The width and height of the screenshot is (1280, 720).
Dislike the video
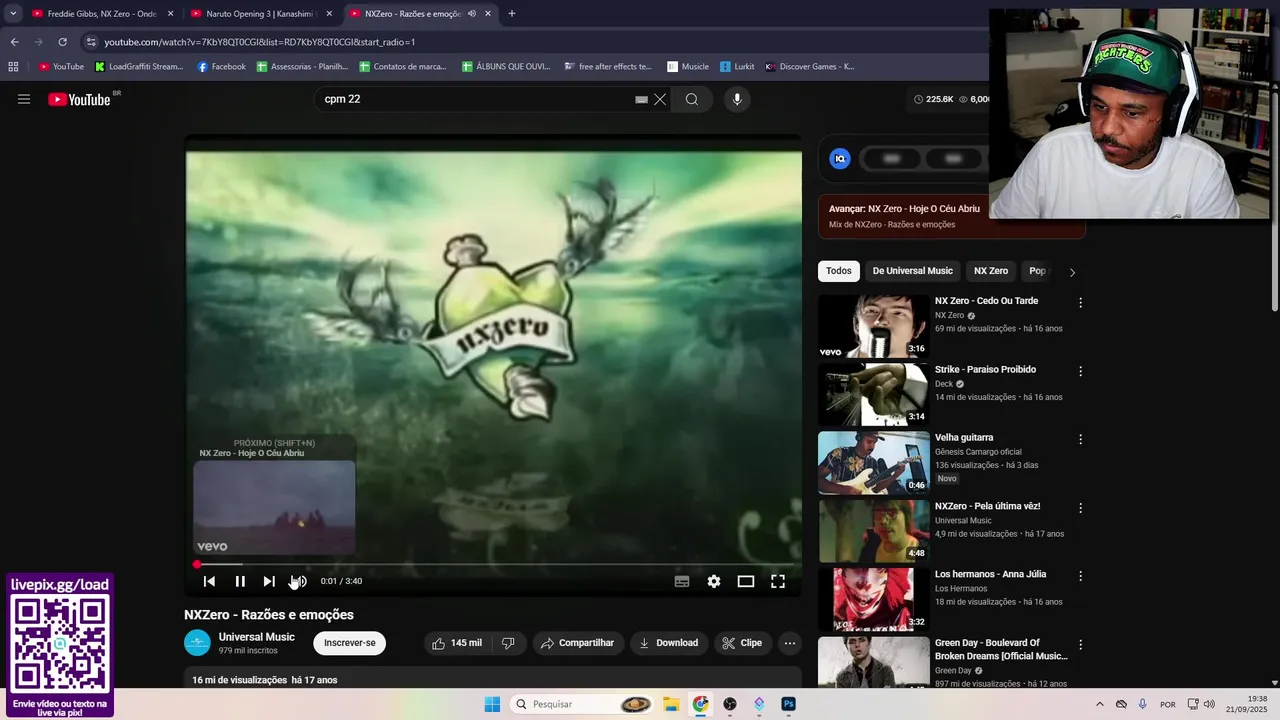[508, 643]
